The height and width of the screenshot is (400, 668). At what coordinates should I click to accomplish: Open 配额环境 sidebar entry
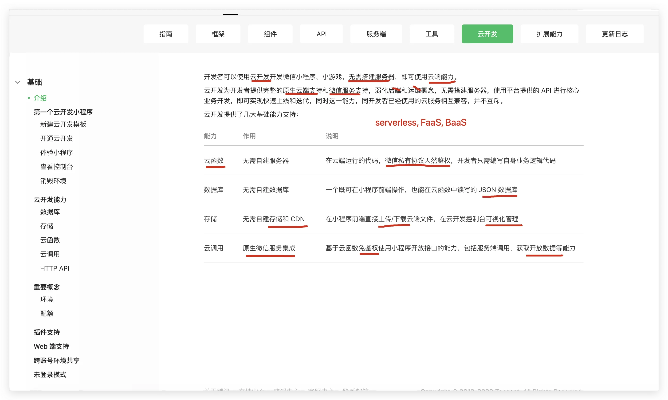coord(53,181)
